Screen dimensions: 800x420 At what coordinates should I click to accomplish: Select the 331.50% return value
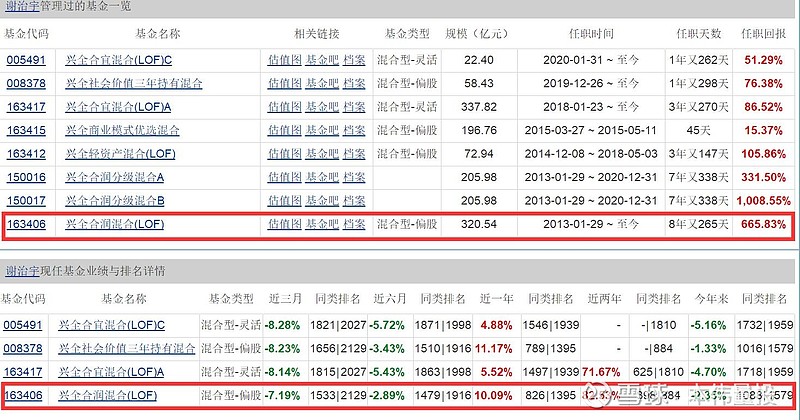[763, 177]
